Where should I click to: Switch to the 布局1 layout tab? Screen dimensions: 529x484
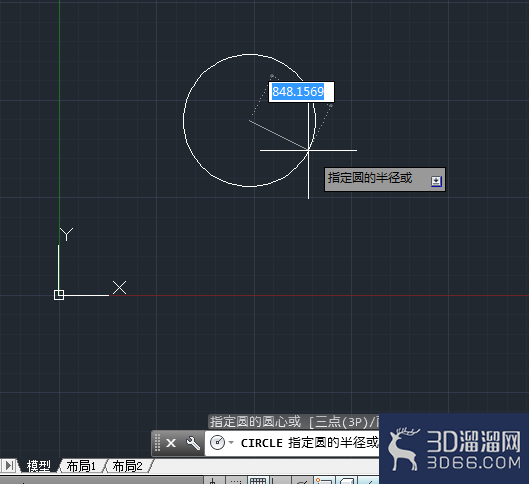pyautogui.click(x=81, y=466)
